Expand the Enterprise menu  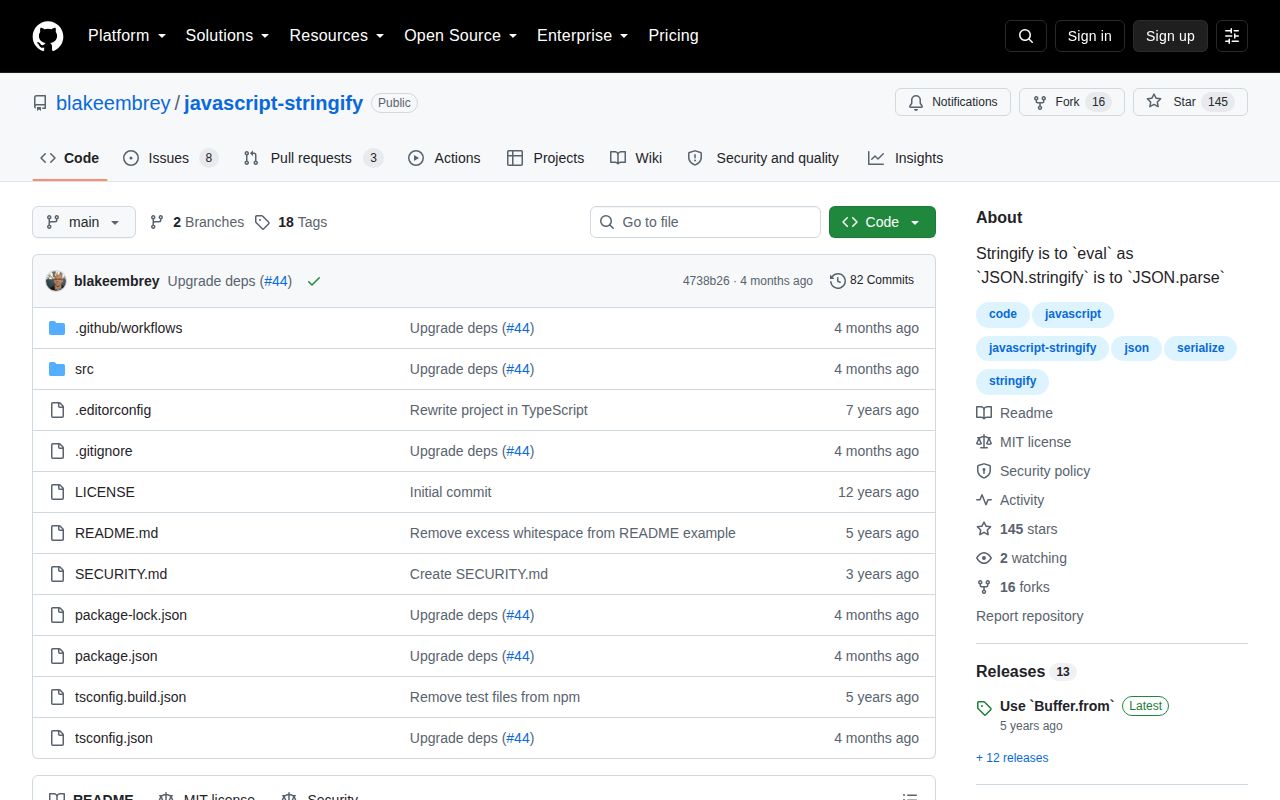point(582,36)
